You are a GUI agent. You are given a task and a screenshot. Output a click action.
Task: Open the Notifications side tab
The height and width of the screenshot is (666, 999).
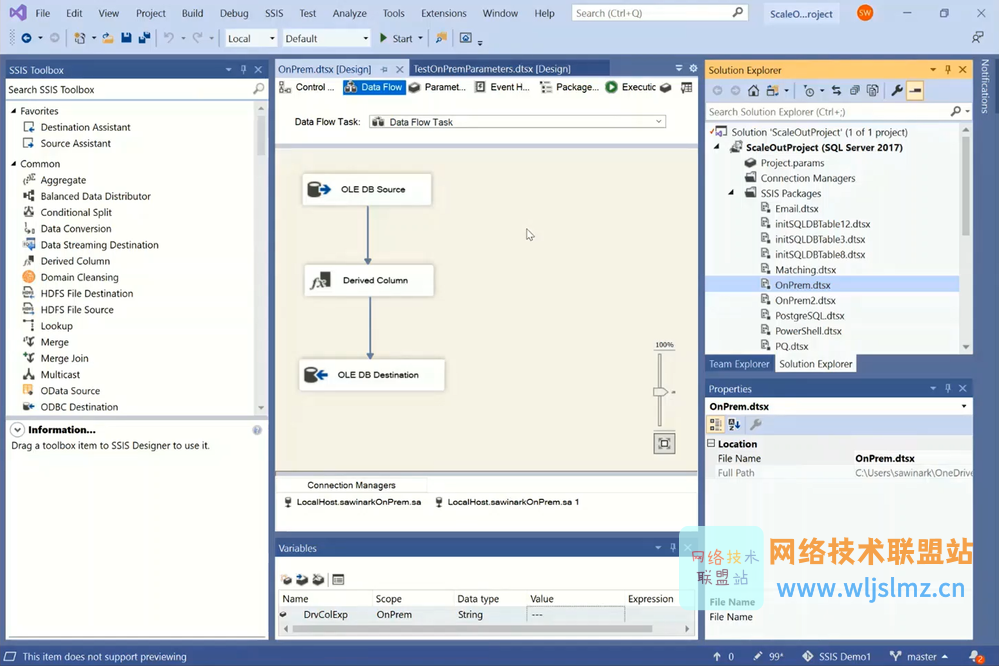click(x=985, y=85)
